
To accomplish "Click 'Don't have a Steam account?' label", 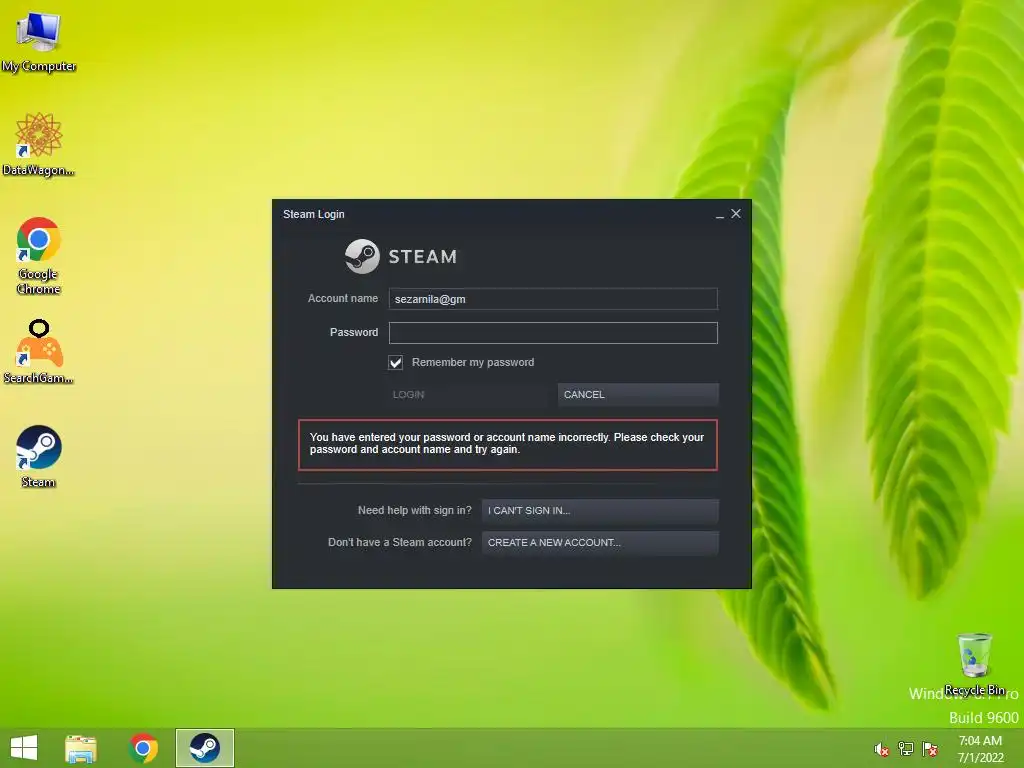I will click(x=400, y=543).
